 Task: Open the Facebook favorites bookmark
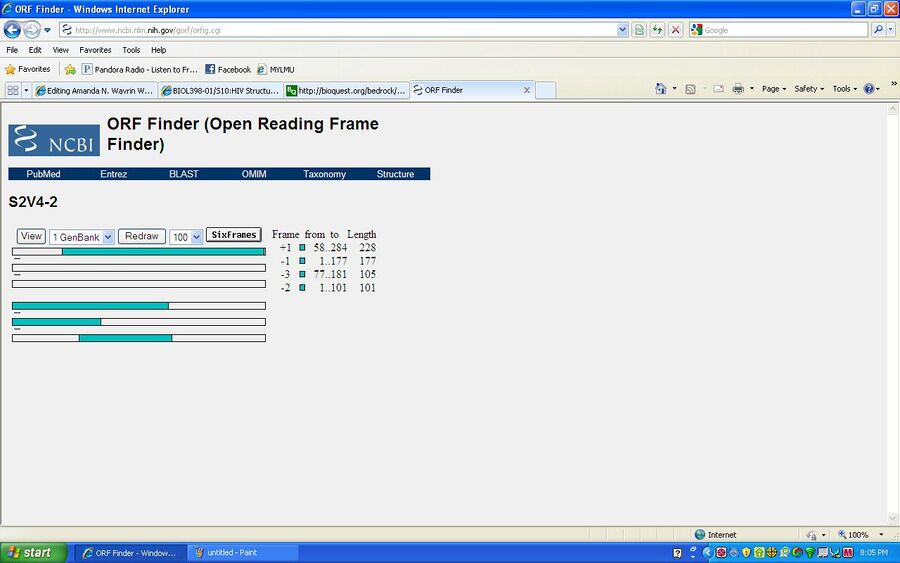[x=228, y=69]
